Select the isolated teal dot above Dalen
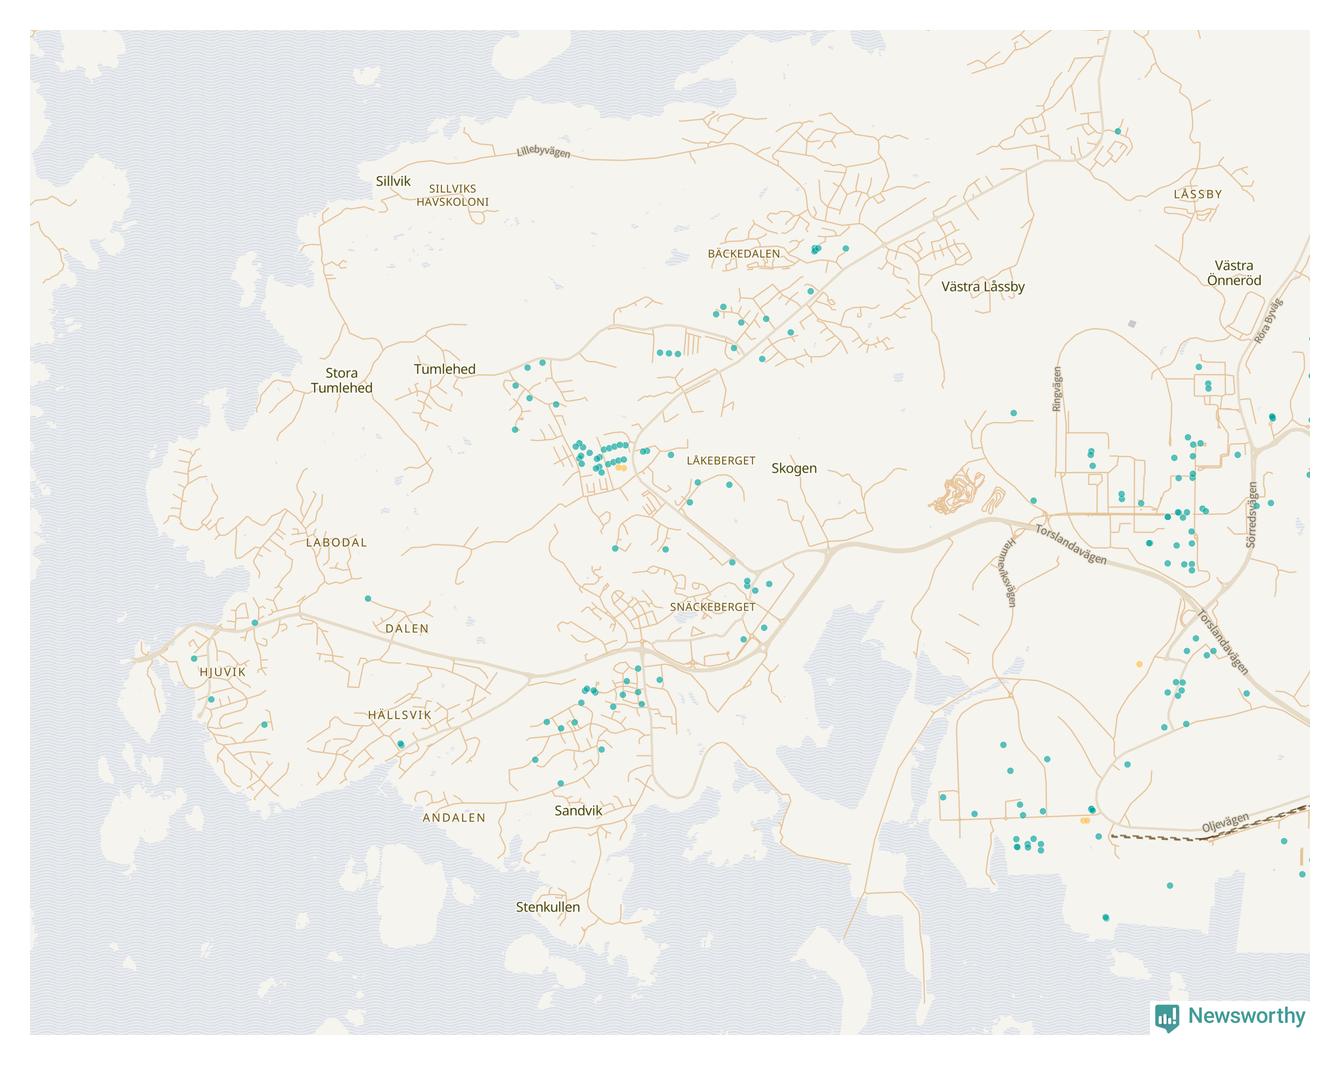This screenshot has height=1065, width=1340. 368,599
